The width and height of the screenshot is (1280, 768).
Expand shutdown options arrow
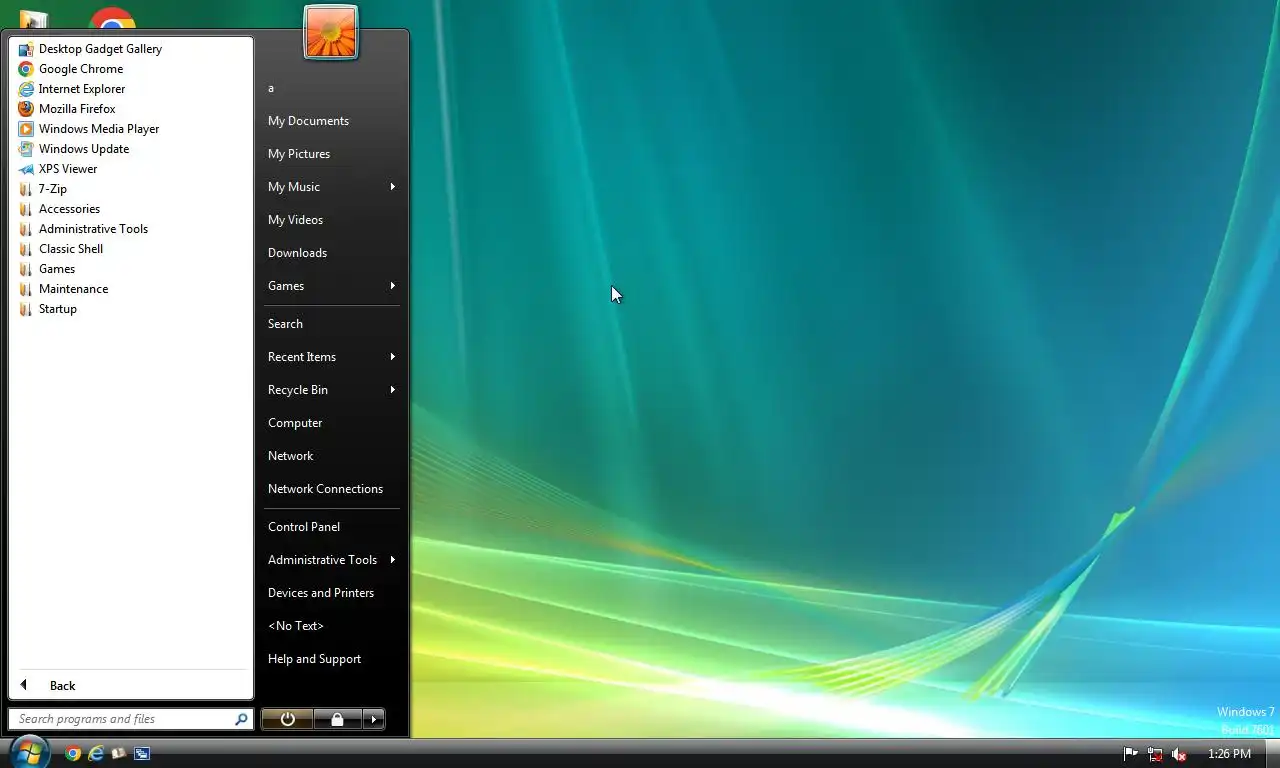374,719
